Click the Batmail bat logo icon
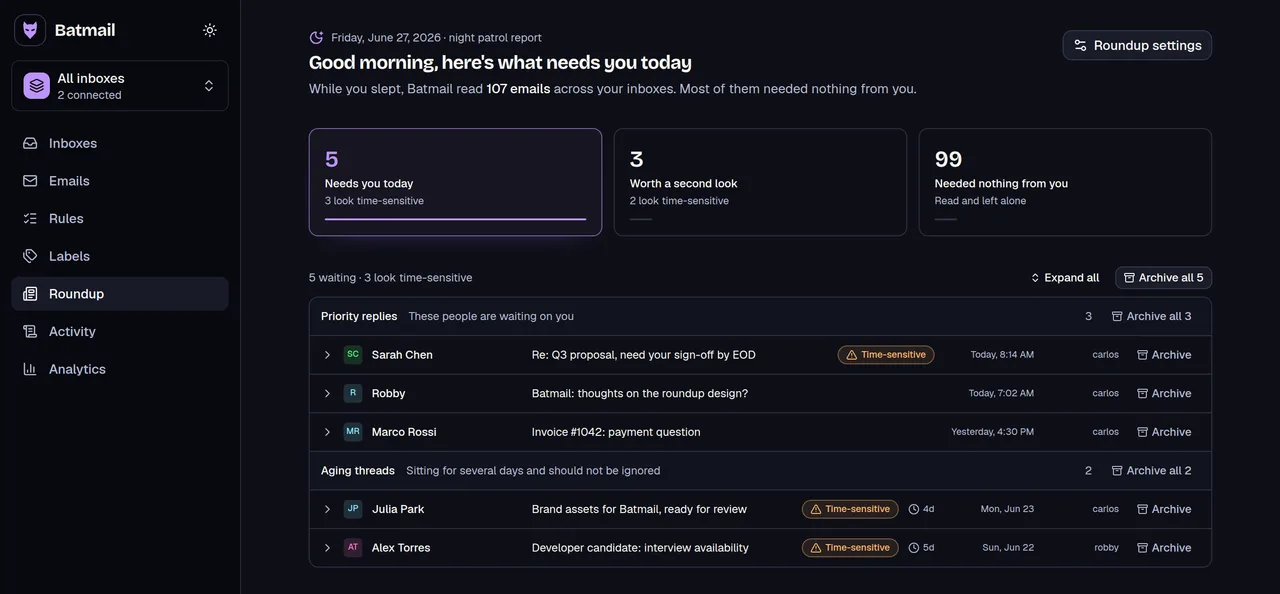This screenshot has height=594, width=1280. click(x=30, y=30)
